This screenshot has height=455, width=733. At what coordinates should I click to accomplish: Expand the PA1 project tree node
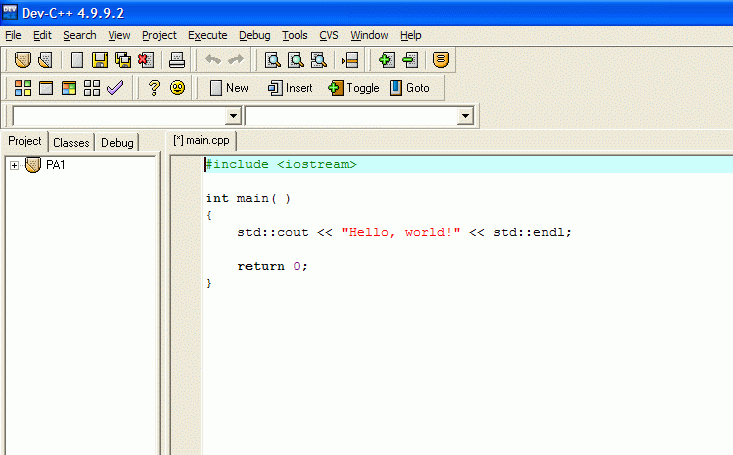[x=14, y=165]
